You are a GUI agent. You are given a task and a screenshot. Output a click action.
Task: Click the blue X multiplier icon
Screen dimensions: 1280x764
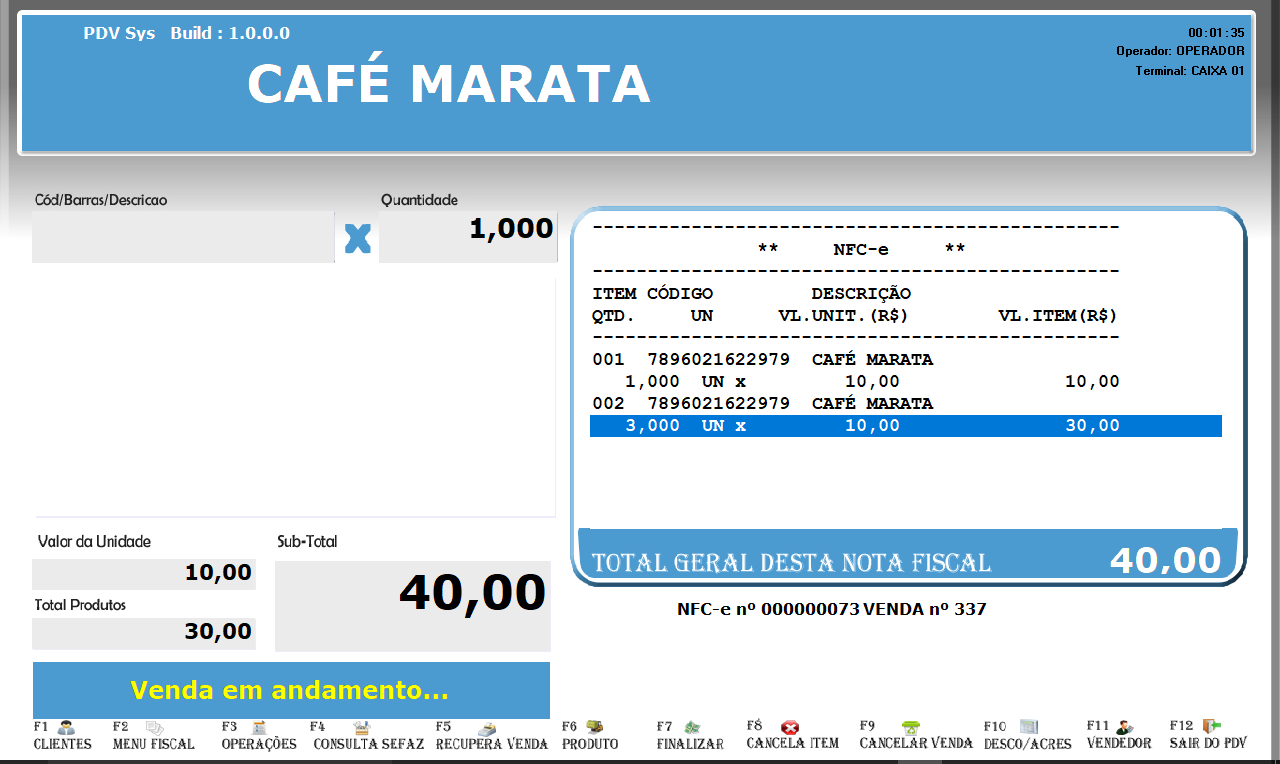[357, 238]
